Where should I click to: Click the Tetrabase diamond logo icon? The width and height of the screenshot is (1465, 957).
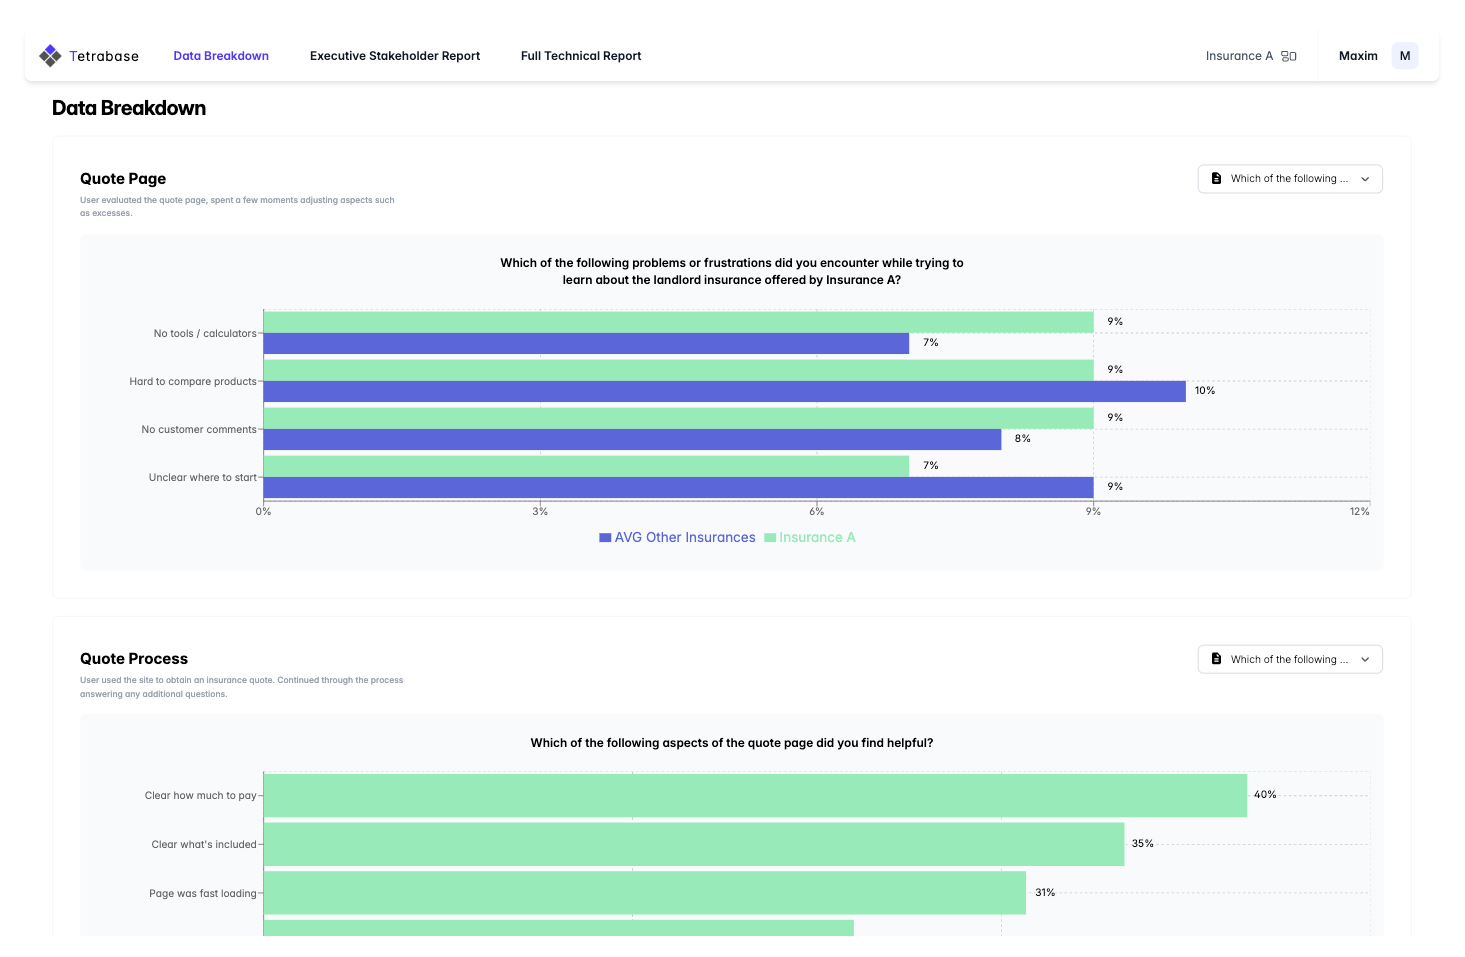coord(50,56)
